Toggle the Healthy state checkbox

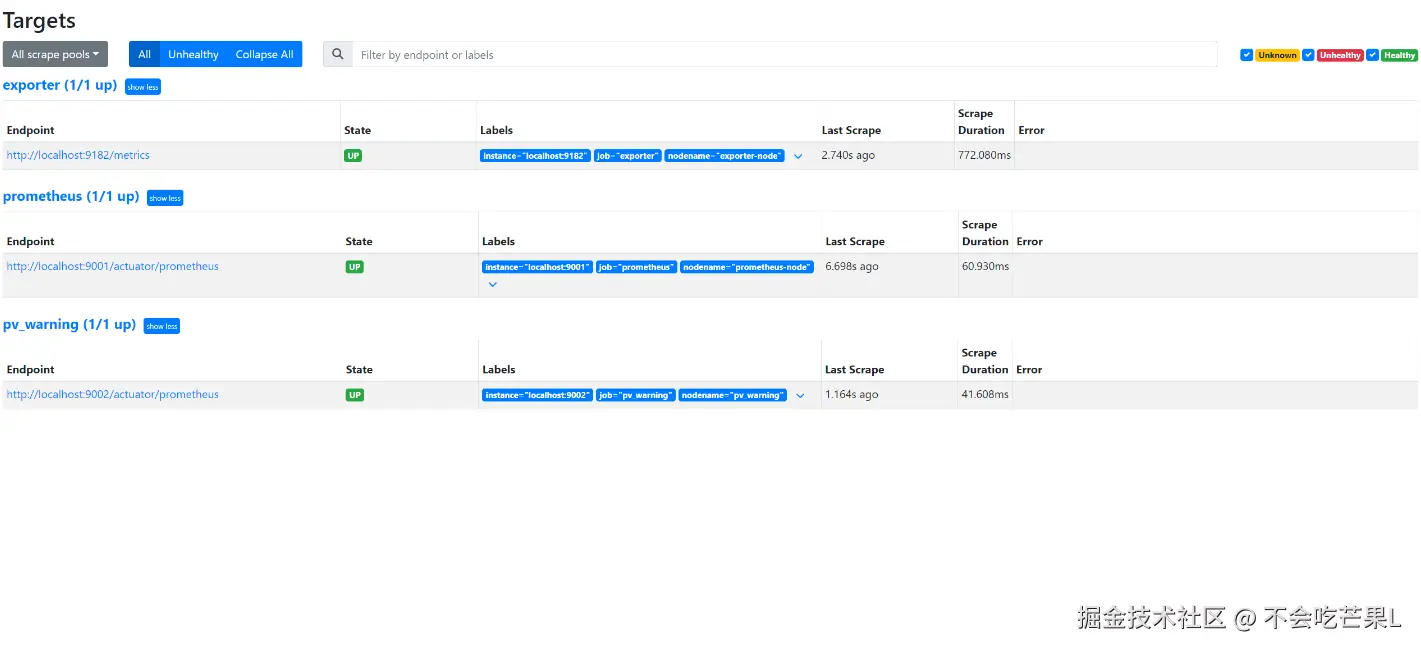[x=1373, y=55]
